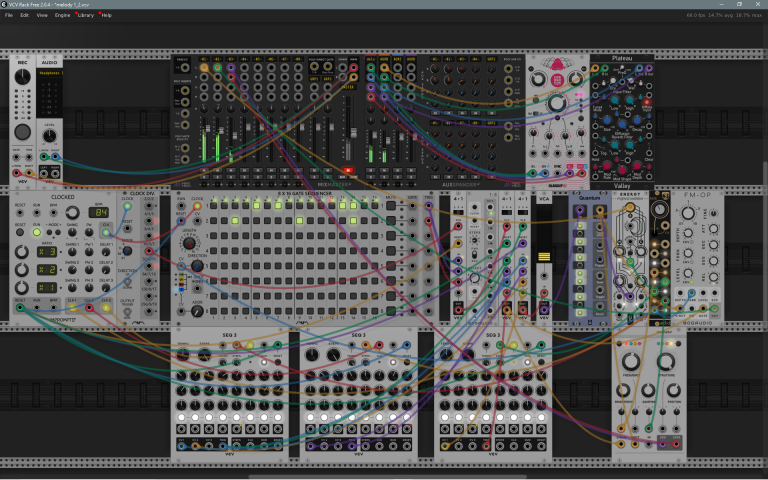Click the PW knob on Clocked
768x480 pixels.
click(x=89, y=232)
